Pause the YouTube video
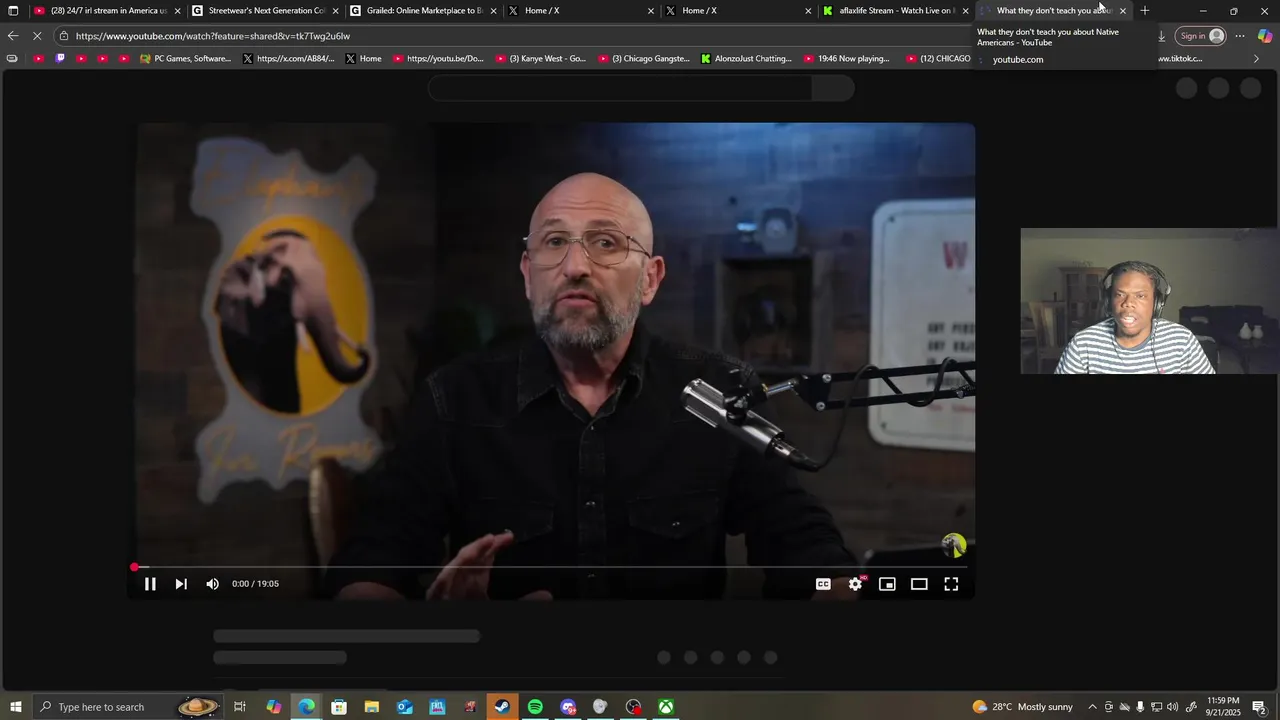Screen dimensions: 1280x720 tap(150, 584)
